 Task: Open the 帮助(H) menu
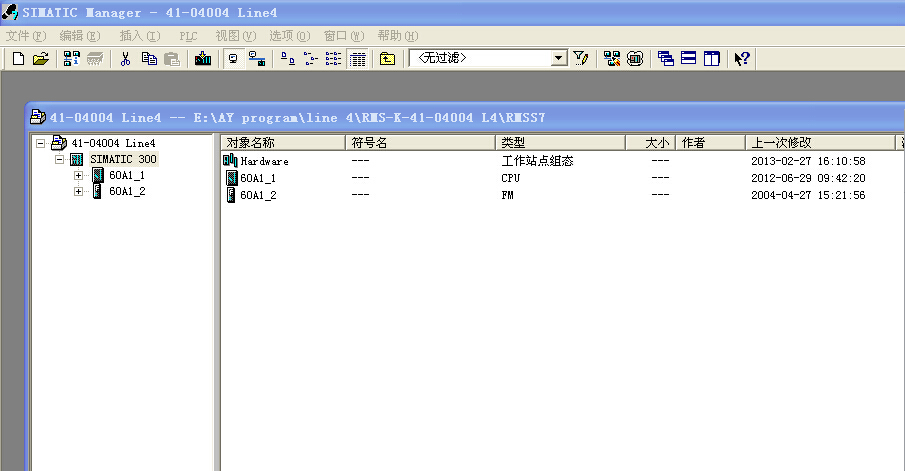[398, 36]
